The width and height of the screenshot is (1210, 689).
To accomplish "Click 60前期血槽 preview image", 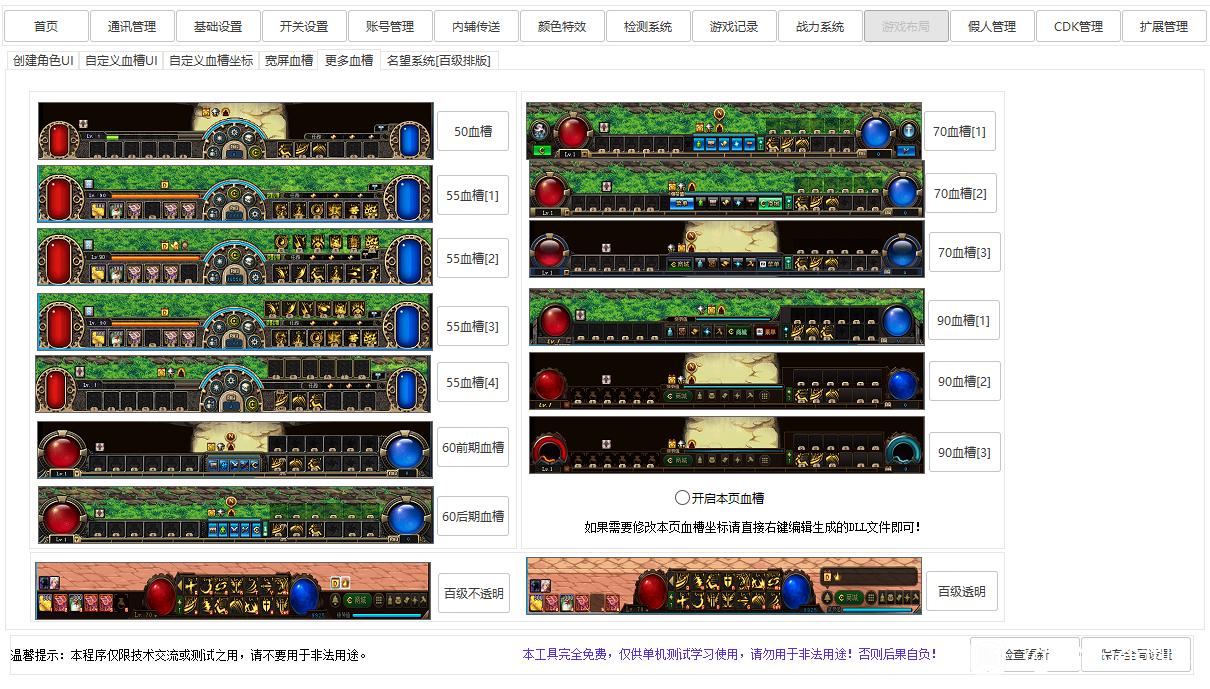I will (235, 449).
